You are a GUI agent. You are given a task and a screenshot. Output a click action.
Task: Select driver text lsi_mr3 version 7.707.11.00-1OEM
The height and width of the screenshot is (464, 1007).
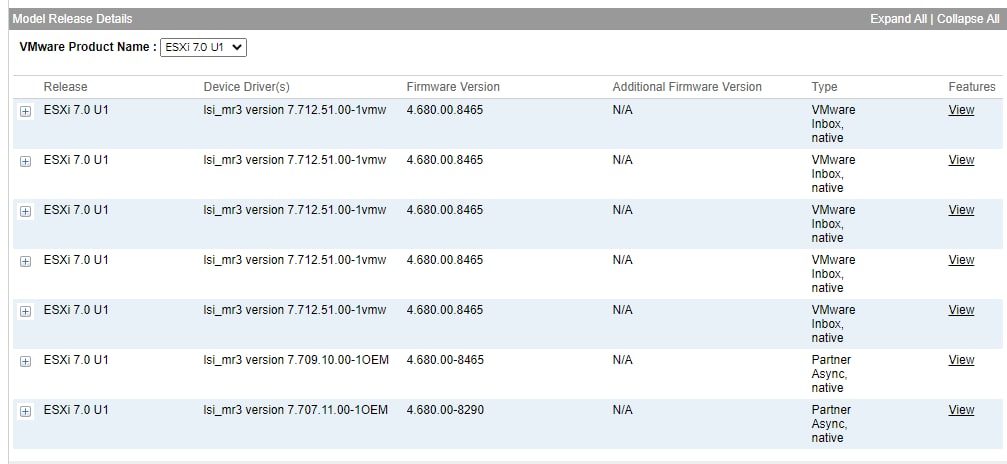coord(295,409)
